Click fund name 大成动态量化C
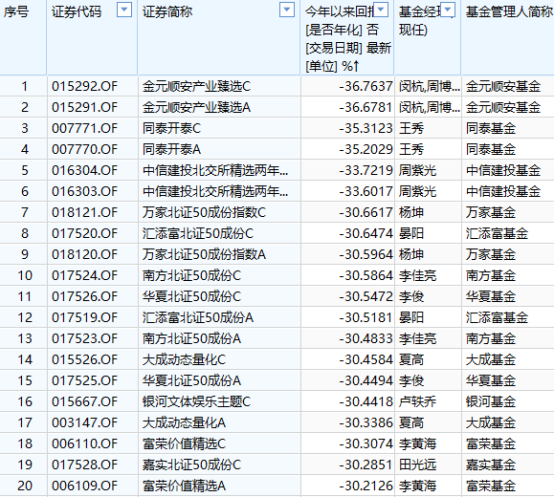The image size is (554, 498). tap(184, 360)
